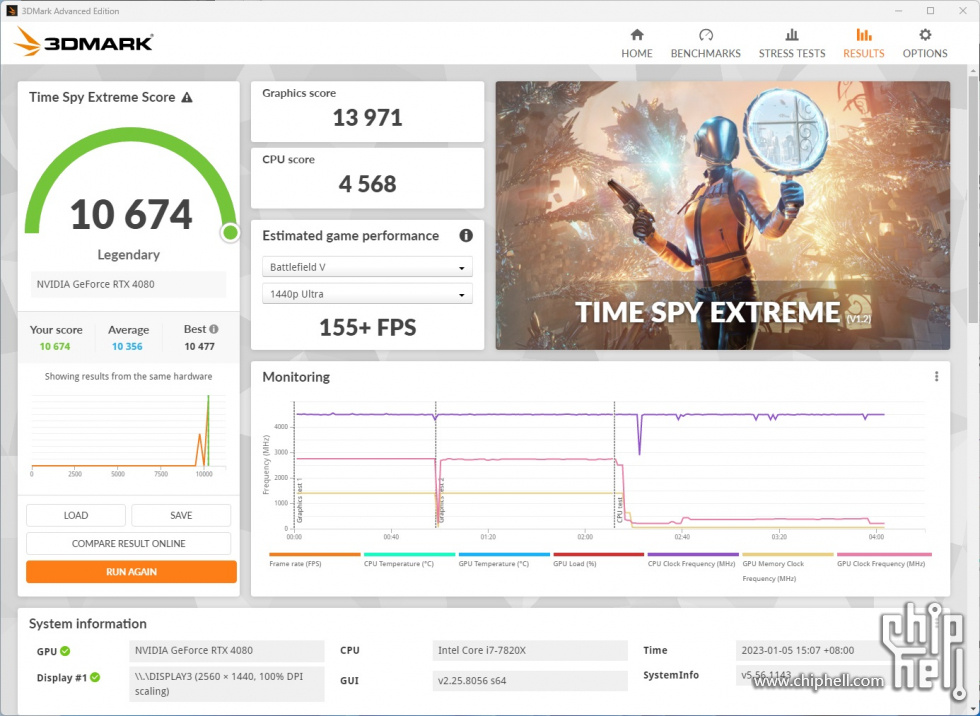The height and width of the screenshot is (716, 980).
Task: Toggle the GPU Temperature legend color
Action: [x=504, y=554]
